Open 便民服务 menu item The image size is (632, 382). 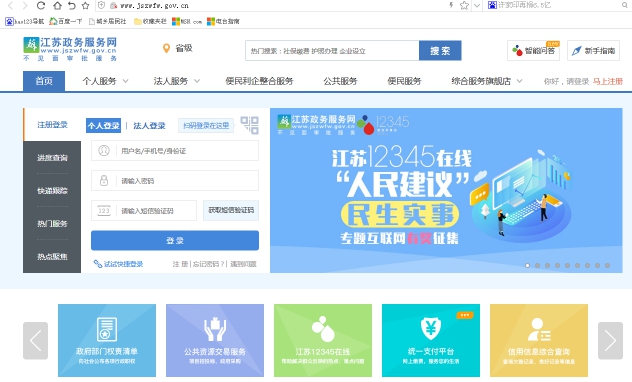[x=404, y=81]
